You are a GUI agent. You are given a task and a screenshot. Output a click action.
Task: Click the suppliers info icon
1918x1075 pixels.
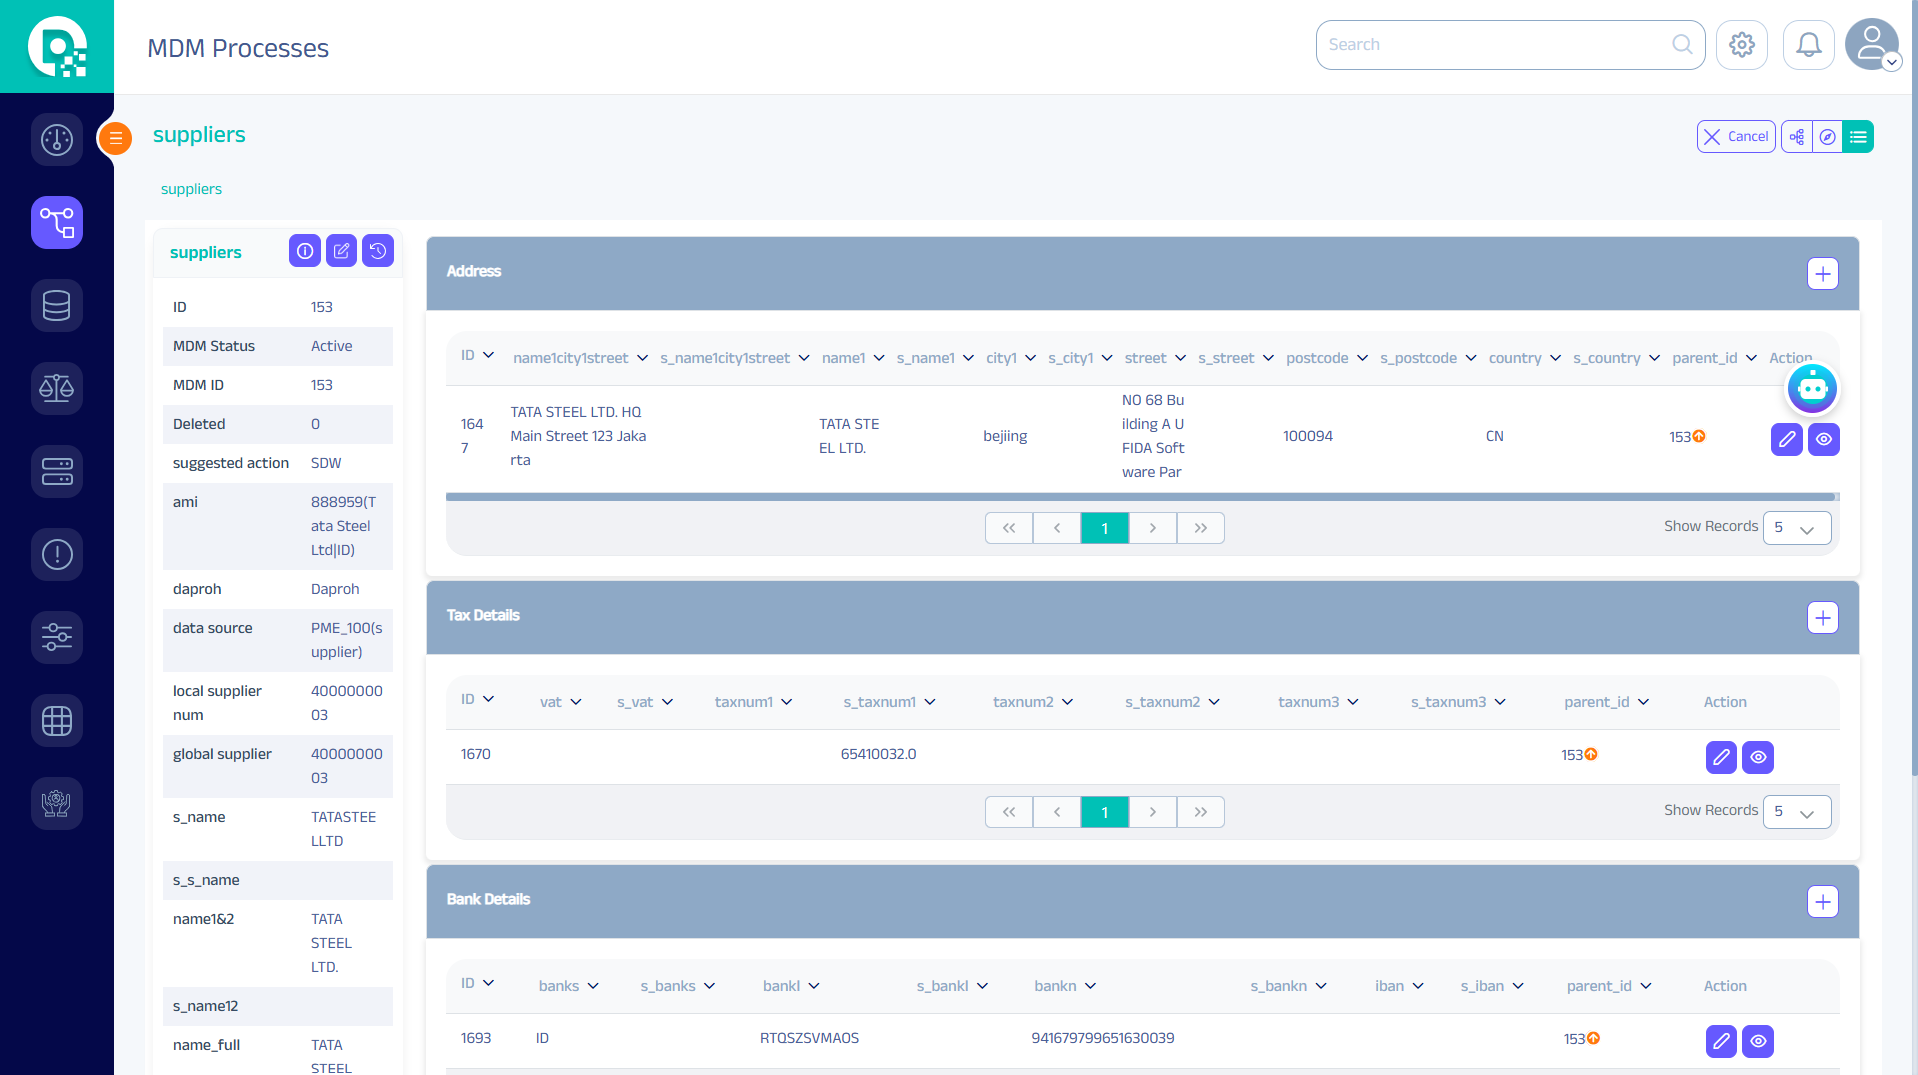(x=305, y=251)
